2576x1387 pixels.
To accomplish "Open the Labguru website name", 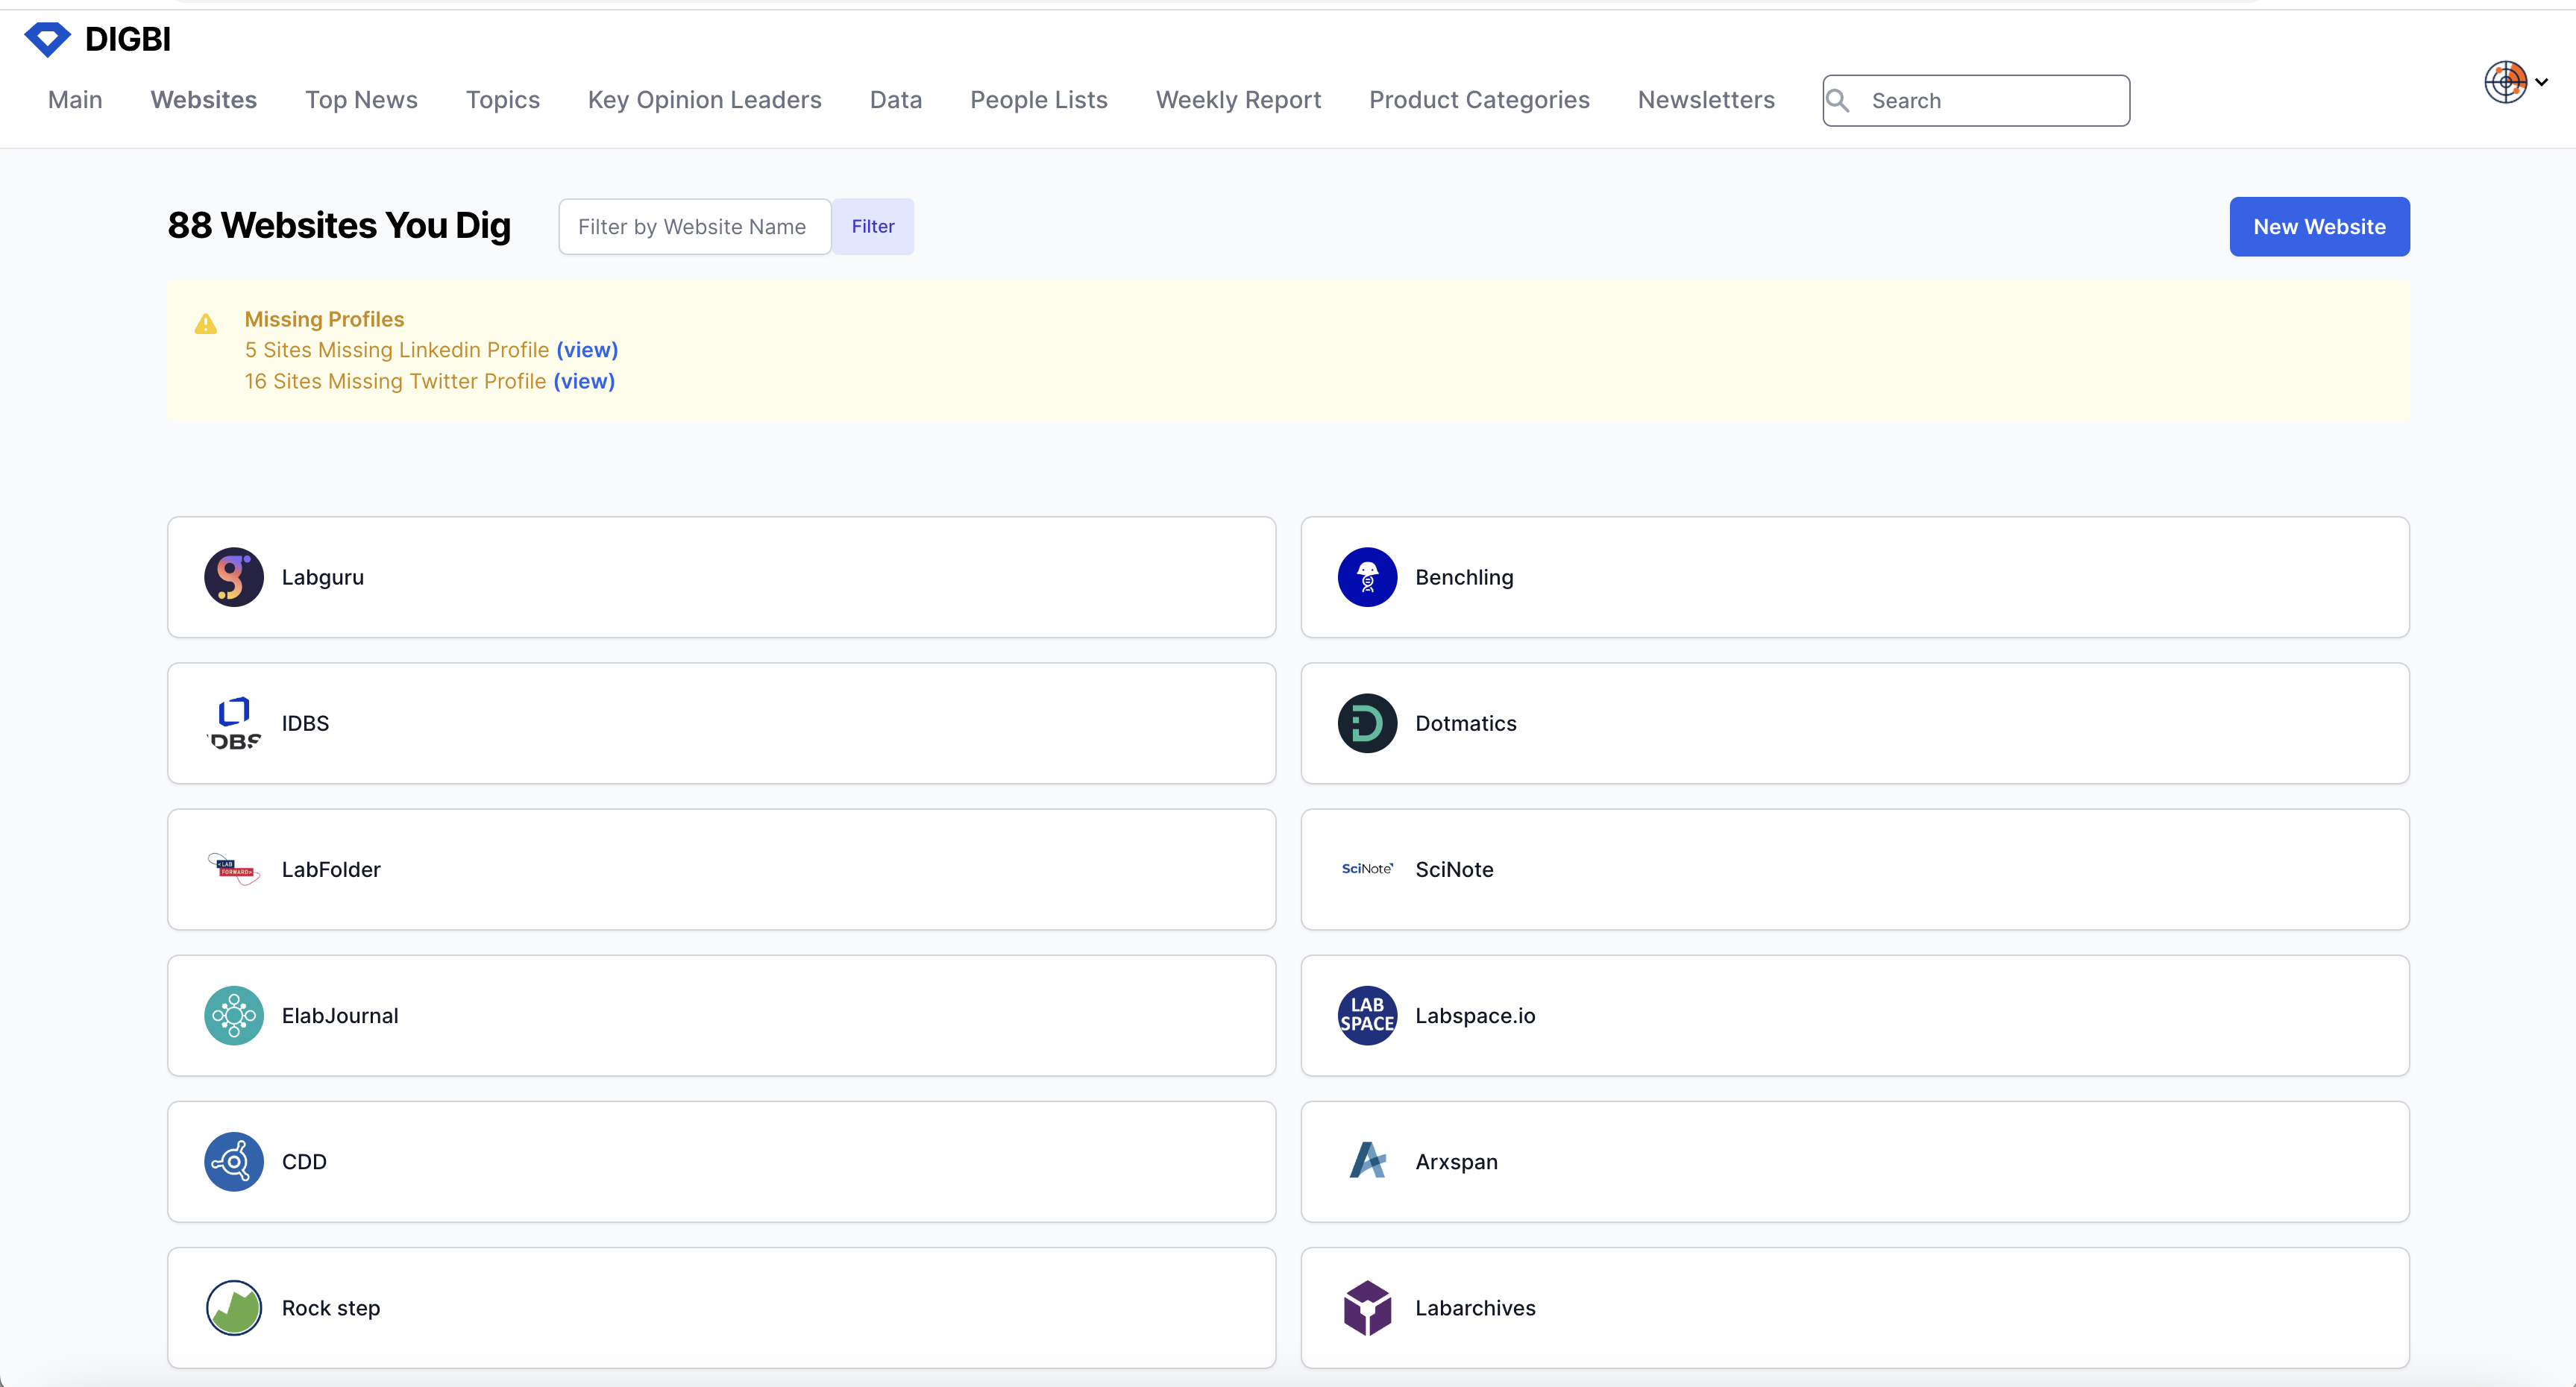I will coord(323,577).
